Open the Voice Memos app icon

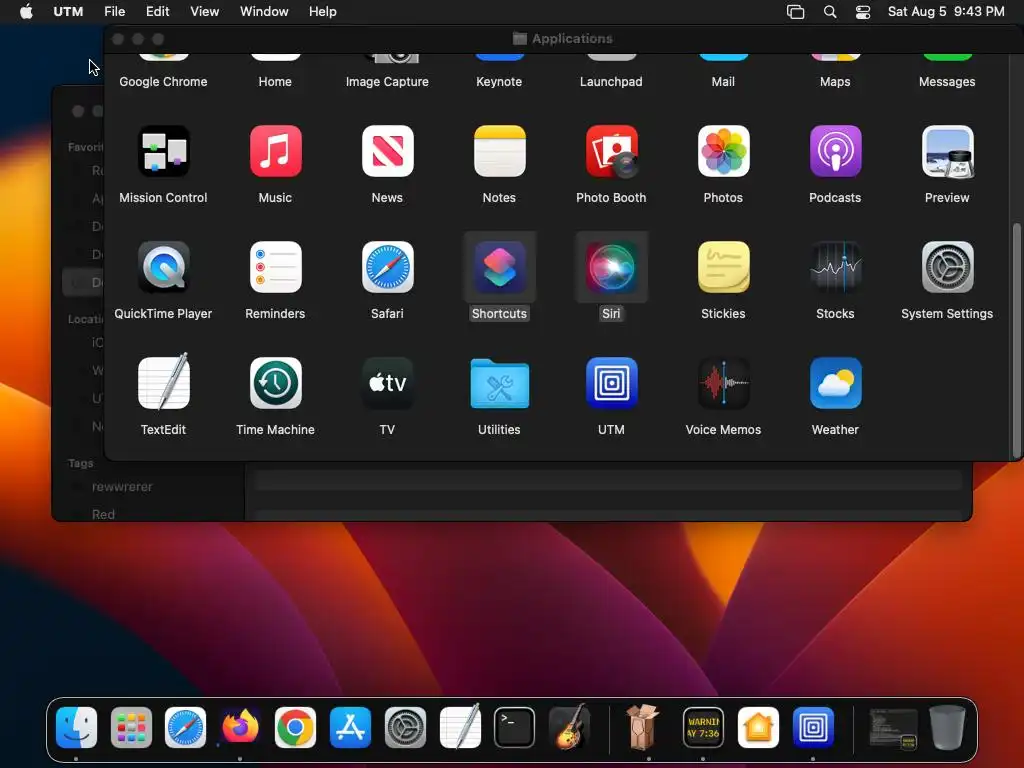pos(724,383)
